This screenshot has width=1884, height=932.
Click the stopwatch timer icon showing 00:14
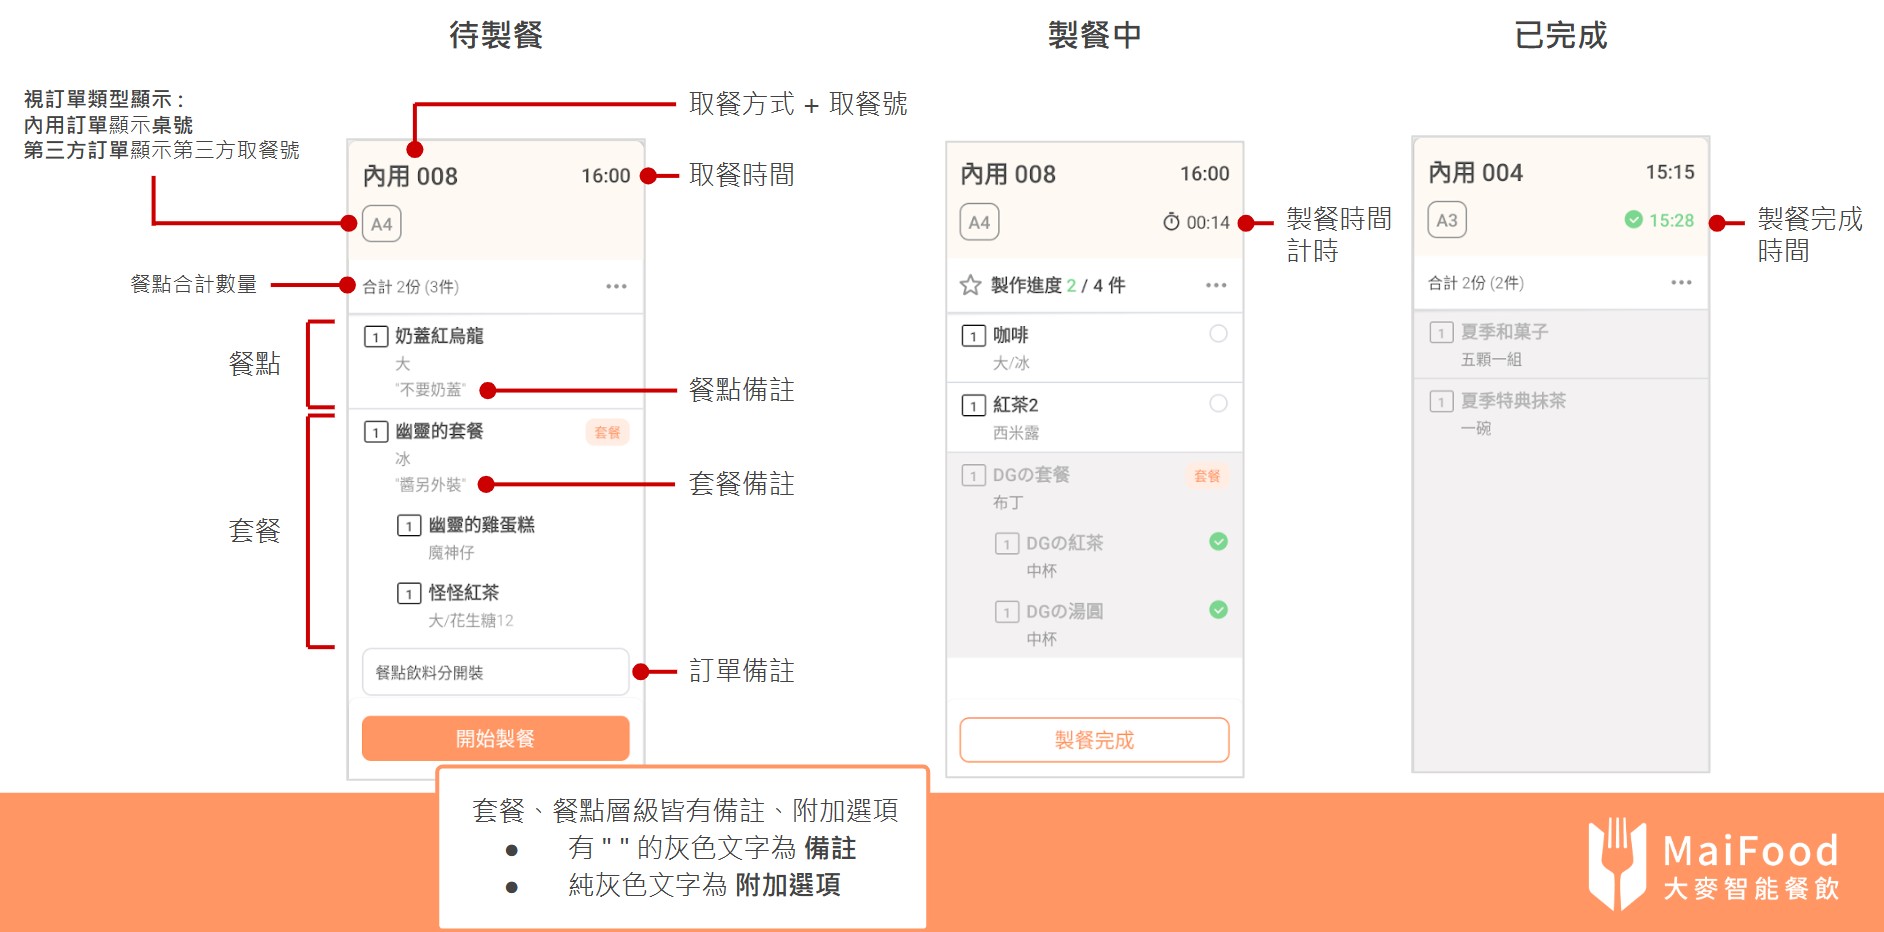[x=1171, y=222]
